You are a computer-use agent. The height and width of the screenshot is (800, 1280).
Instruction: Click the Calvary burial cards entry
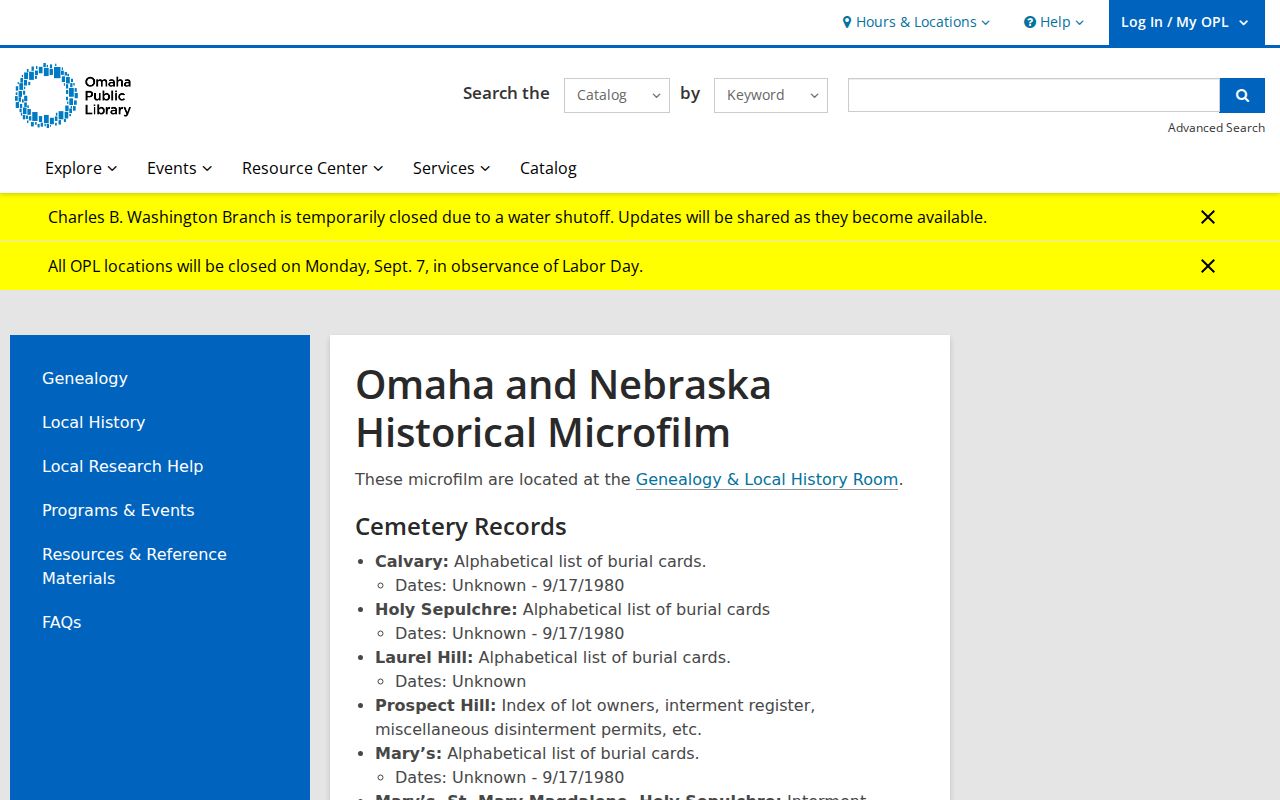click(540, 561)
